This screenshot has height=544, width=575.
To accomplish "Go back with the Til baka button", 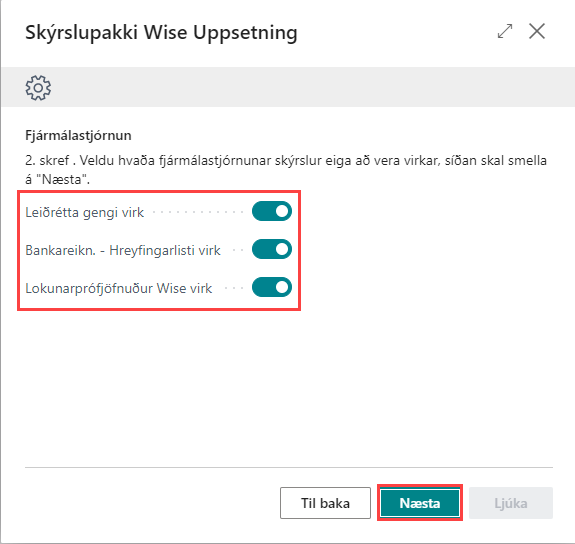I will pos(325,503).
